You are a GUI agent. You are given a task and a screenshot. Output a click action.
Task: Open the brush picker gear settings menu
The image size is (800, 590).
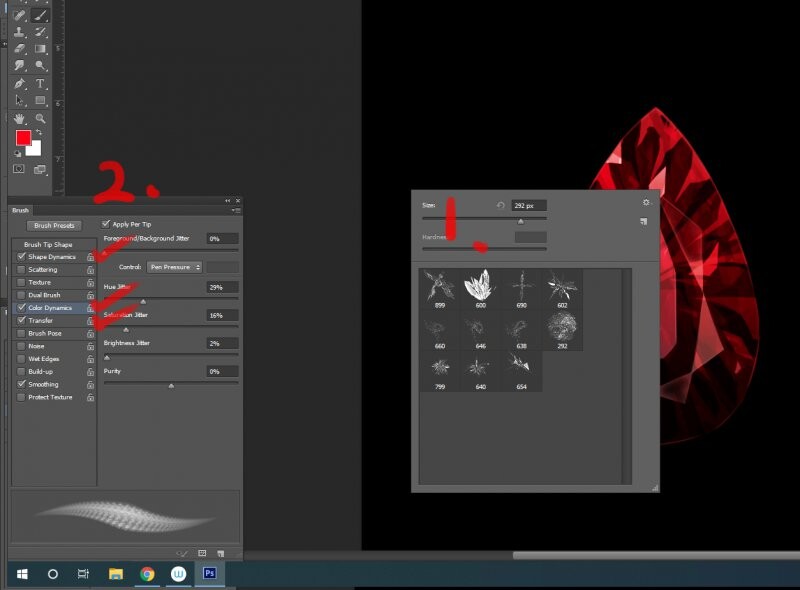coord(647,202)
